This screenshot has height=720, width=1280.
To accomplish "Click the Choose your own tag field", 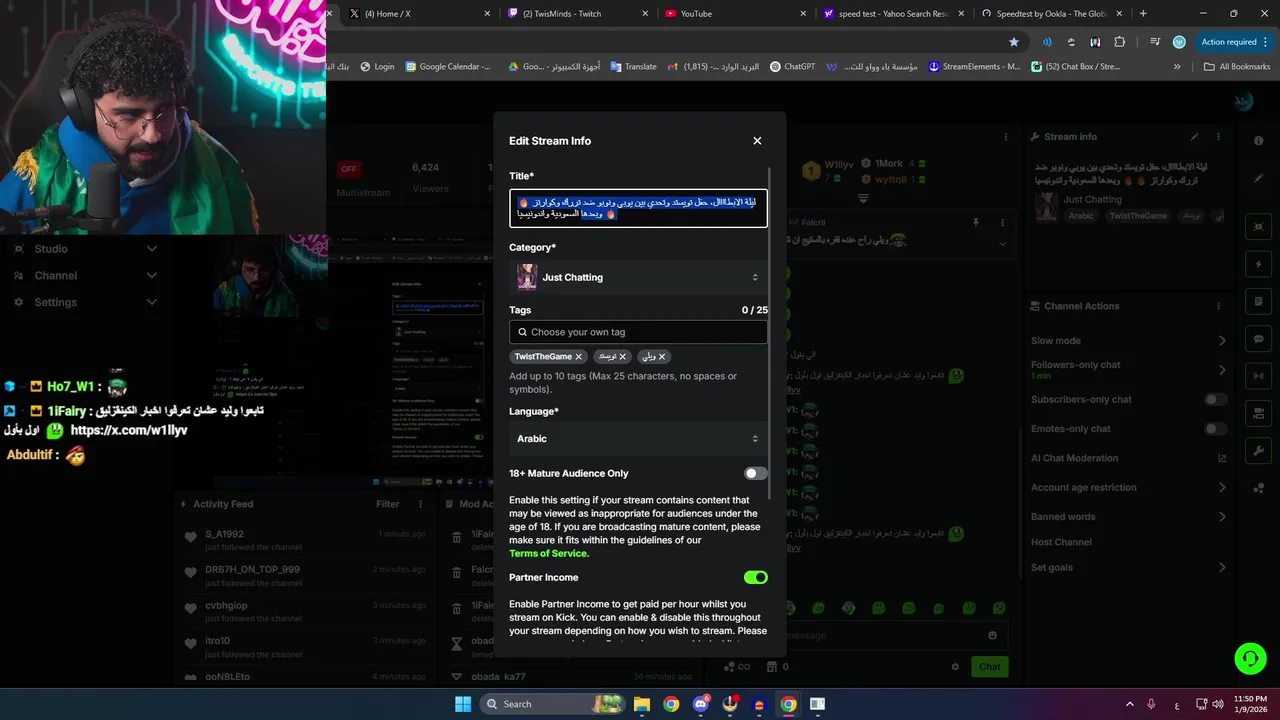I will (x=638, y=332).
